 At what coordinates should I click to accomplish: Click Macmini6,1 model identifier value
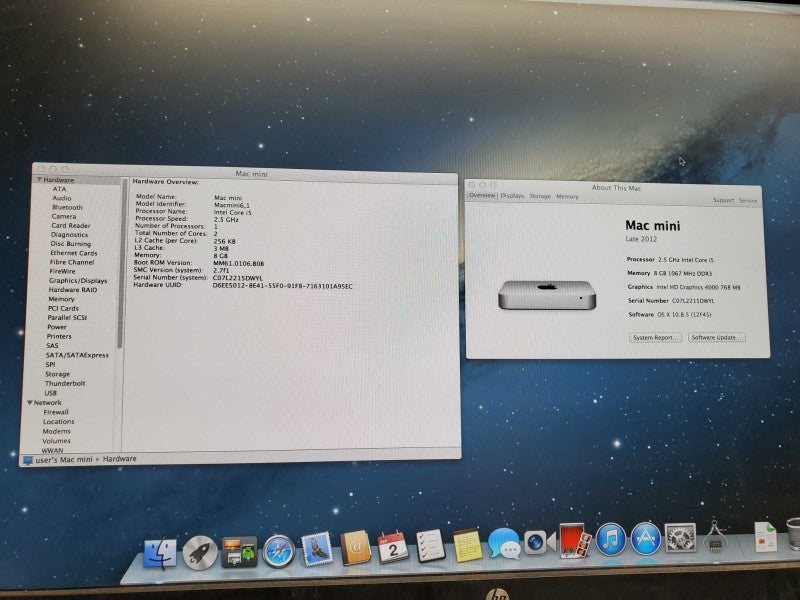[x=232, y=205]
